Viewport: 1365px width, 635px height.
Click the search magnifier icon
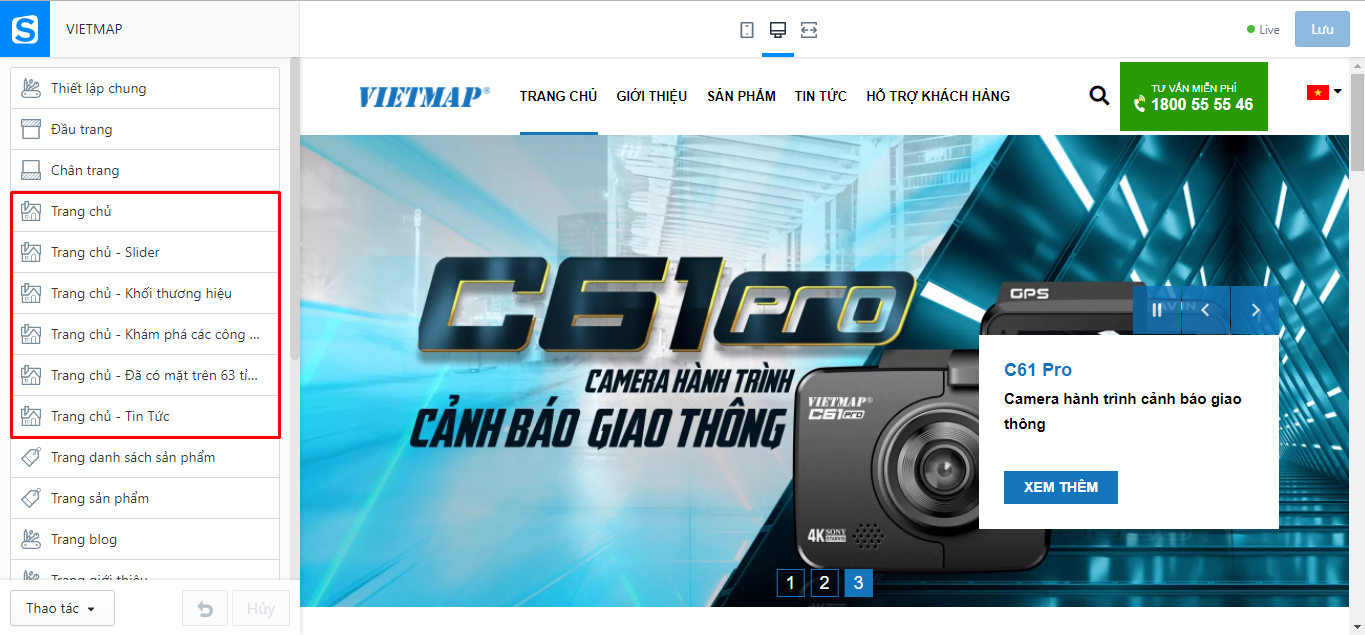pyautogui.click(x=1099, y=96)
